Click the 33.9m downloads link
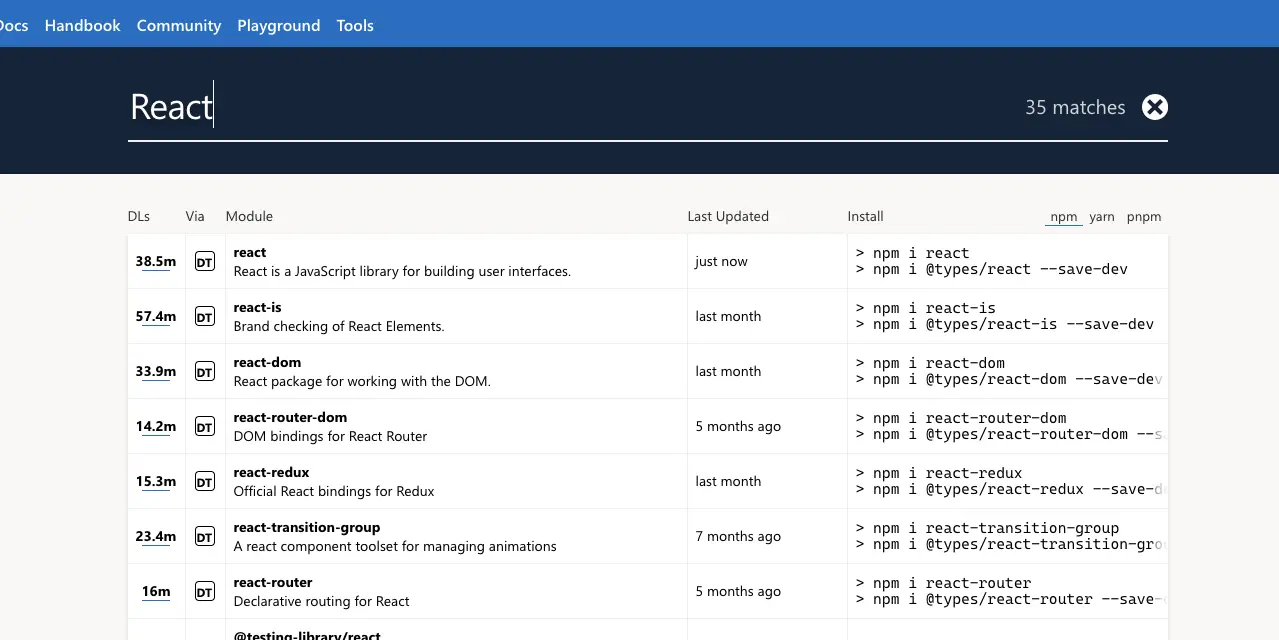The image size is (1279, 640). click(x=156, y=372)
